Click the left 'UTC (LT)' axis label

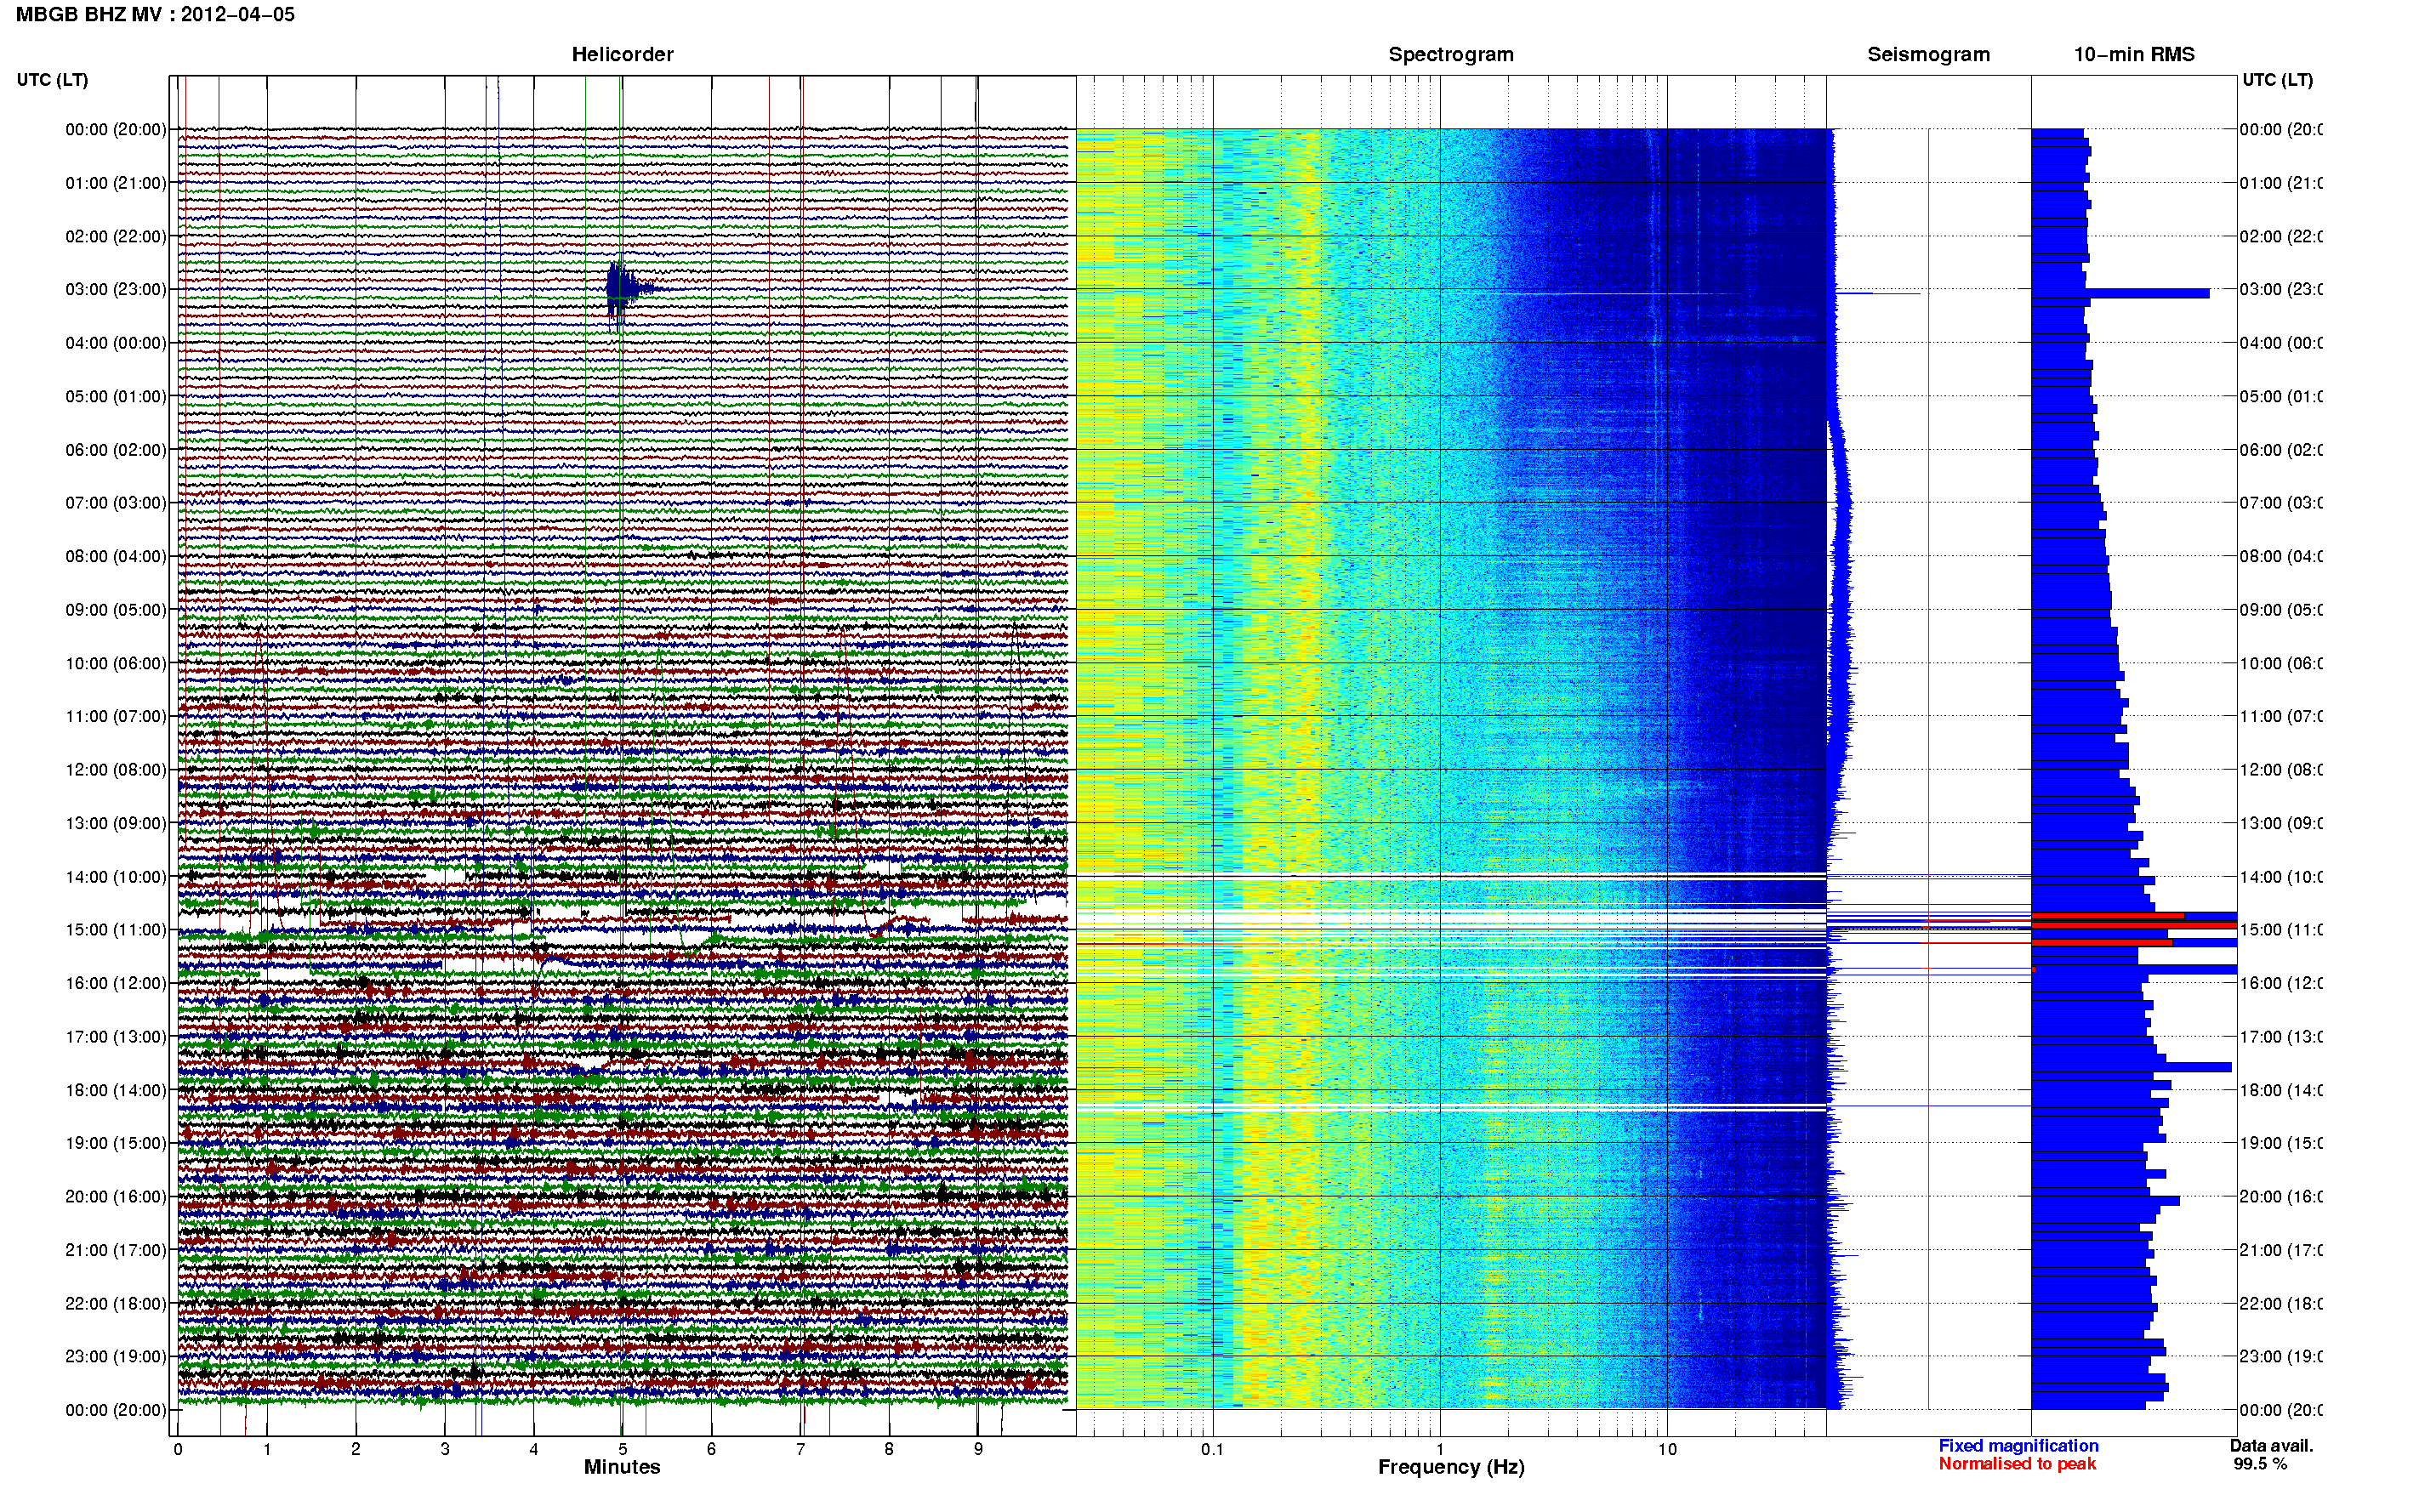[52, 80]
